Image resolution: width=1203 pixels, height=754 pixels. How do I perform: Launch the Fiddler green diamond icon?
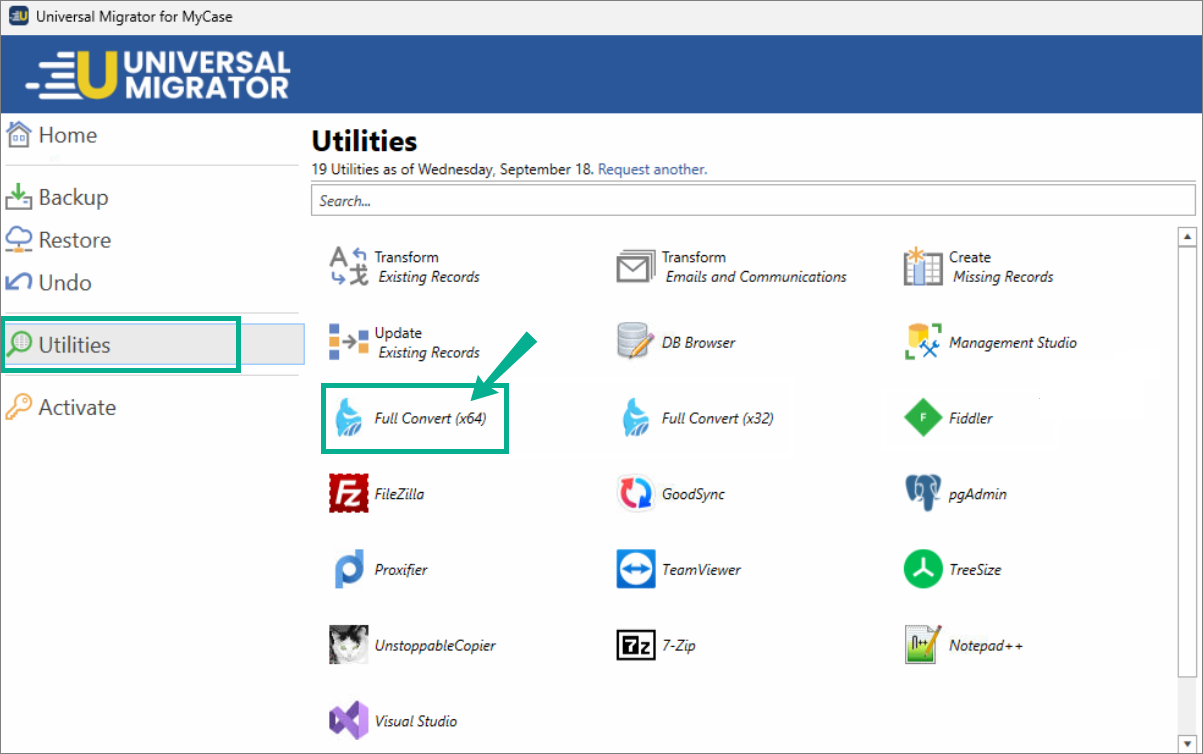tap(923, 419)
